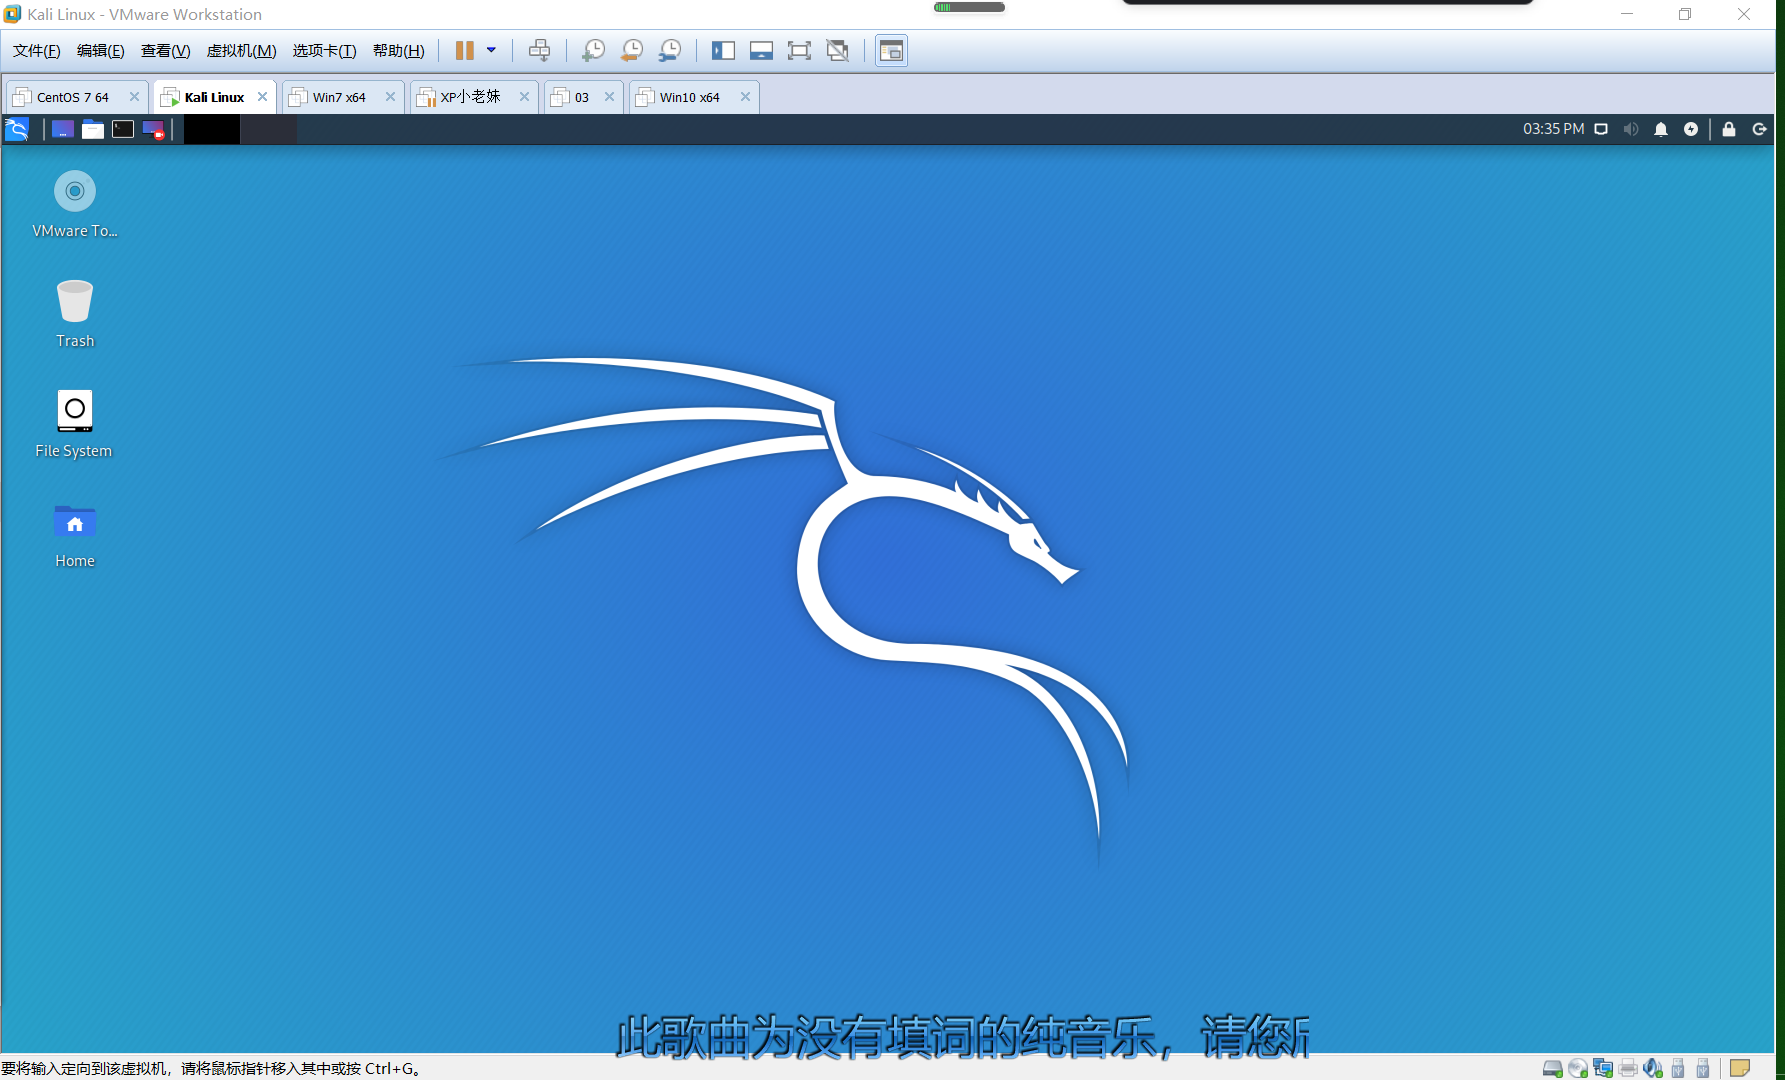Switch to the Win10 x64 tab

click(690, 97)
